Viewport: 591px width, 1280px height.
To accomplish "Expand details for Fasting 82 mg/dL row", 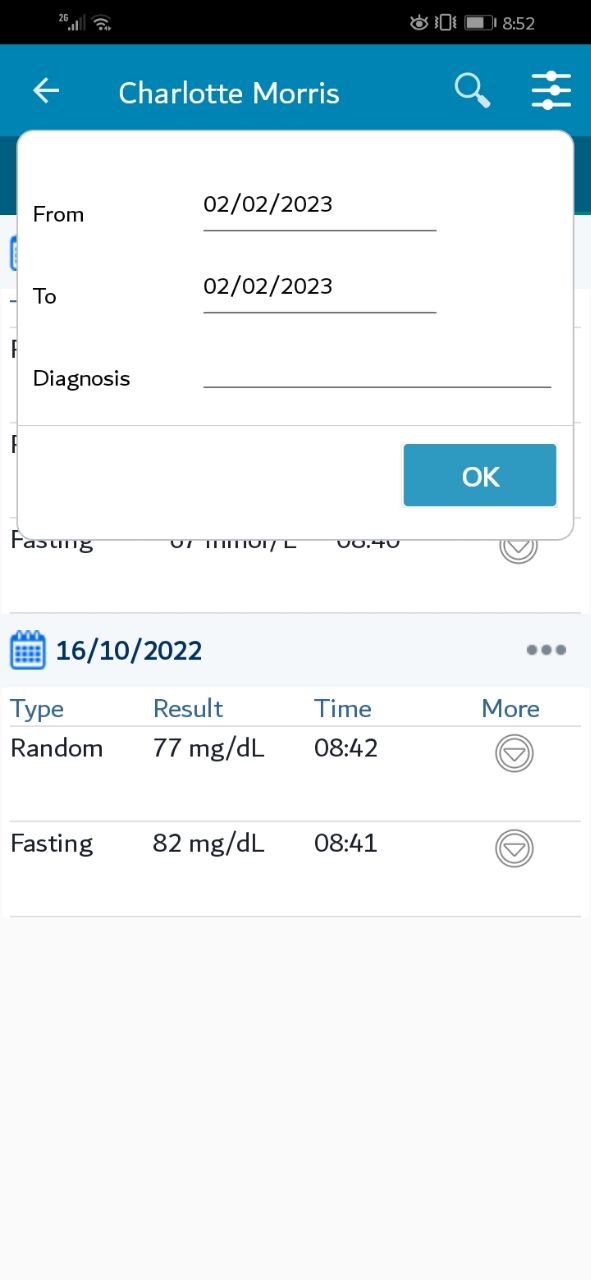I will point(514,848).
